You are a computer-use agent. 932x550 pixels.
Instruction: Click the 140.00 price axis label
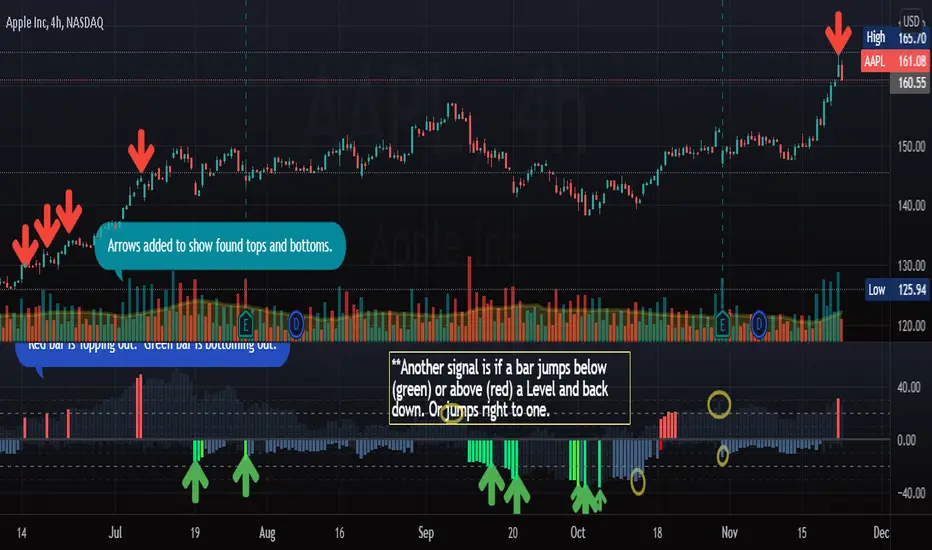(911, 206)
